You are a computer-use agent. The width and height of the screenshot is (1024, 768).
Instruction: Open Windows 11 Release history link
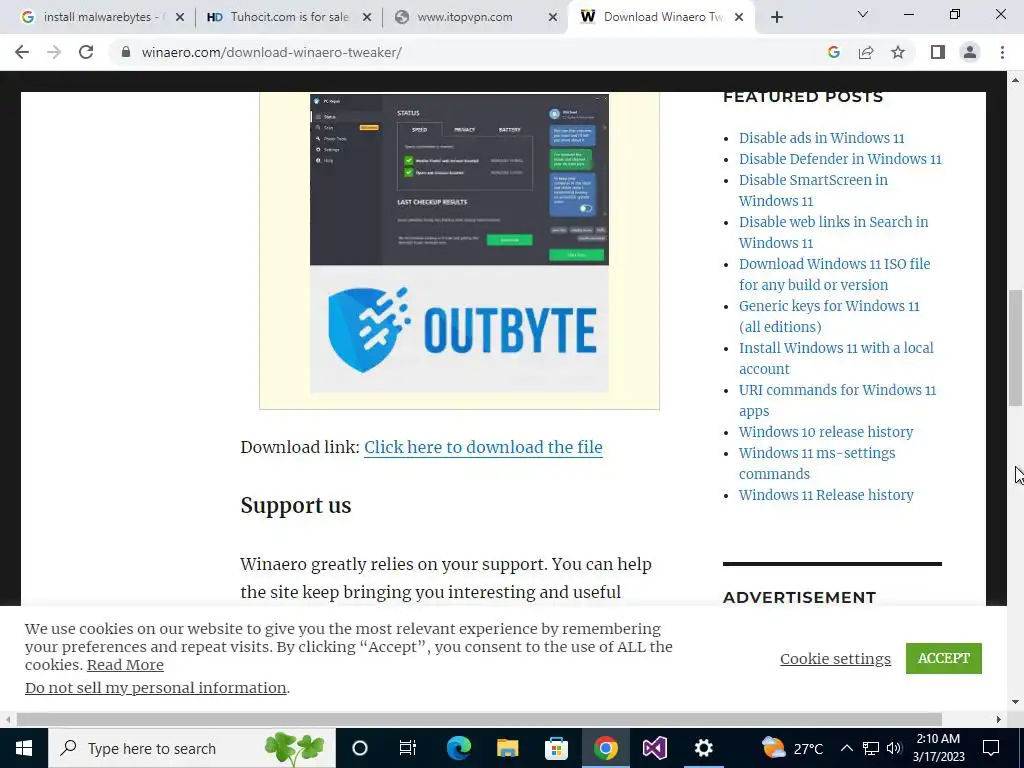826,495
